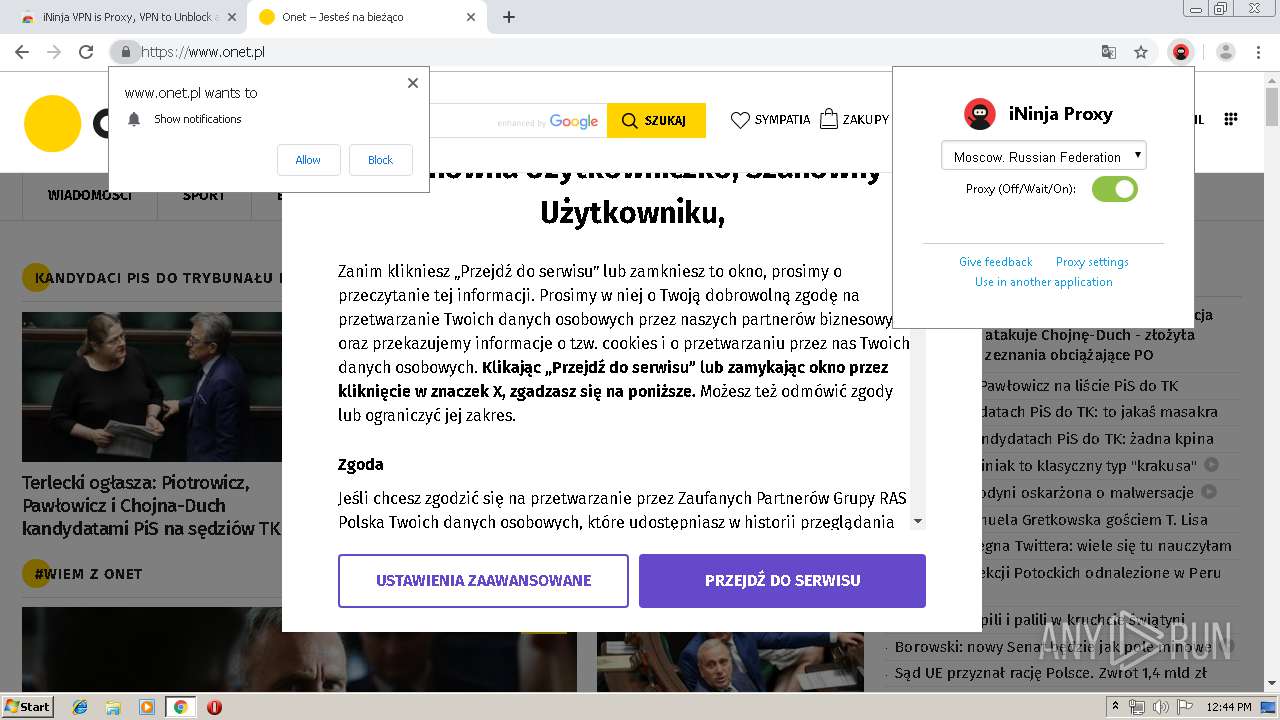This screenshot has height=720, width=1280.
Task: Click the Chrome icon in the taskbar
Action: pyautogui.click(x=180, y=707)
